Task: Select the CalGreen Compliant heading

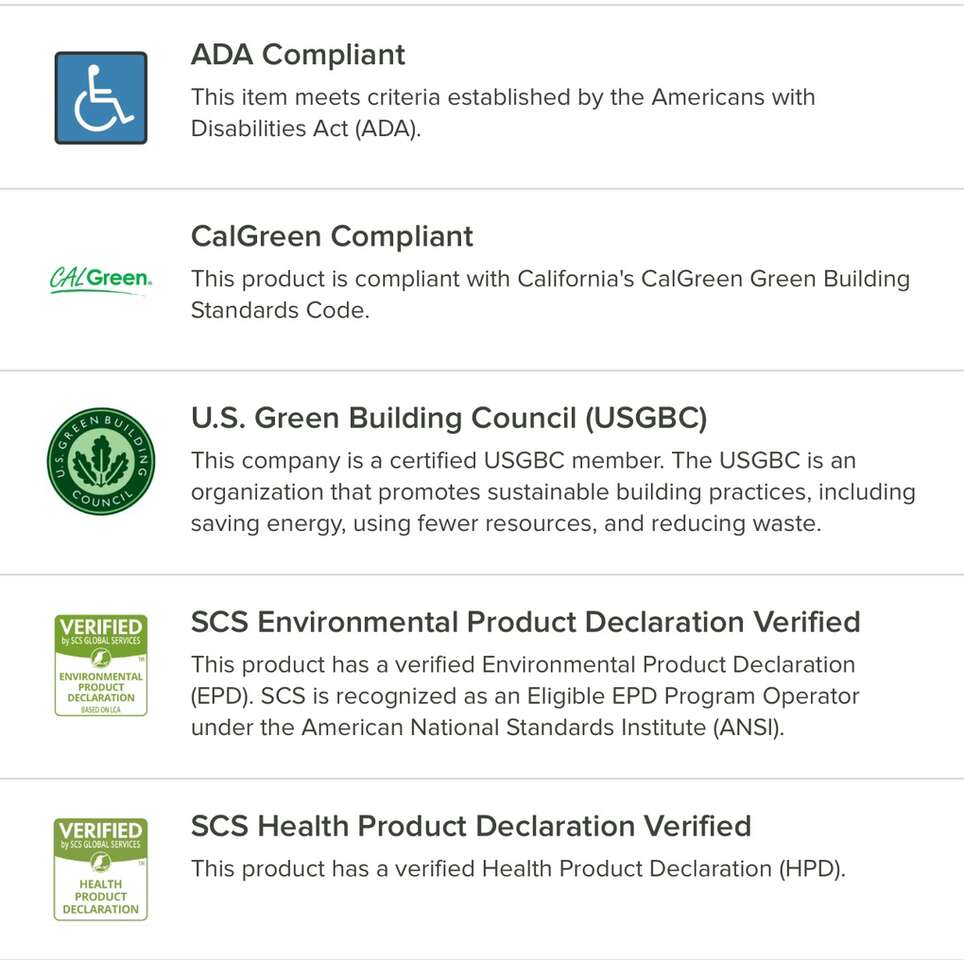Action: pyautogui.click(x=332, y=236)
